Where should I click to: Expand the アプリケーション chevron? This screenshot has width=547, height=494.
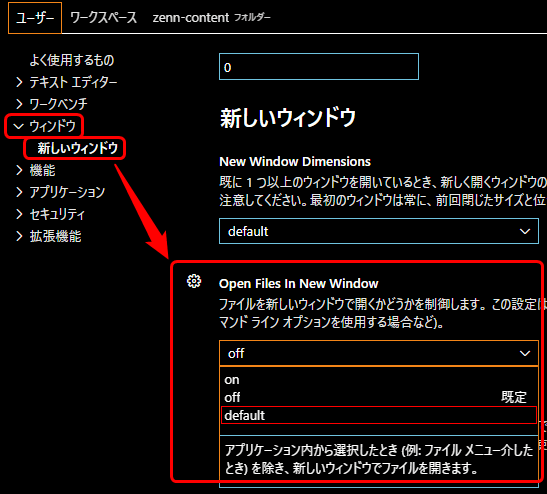click(x=19, y=192)
